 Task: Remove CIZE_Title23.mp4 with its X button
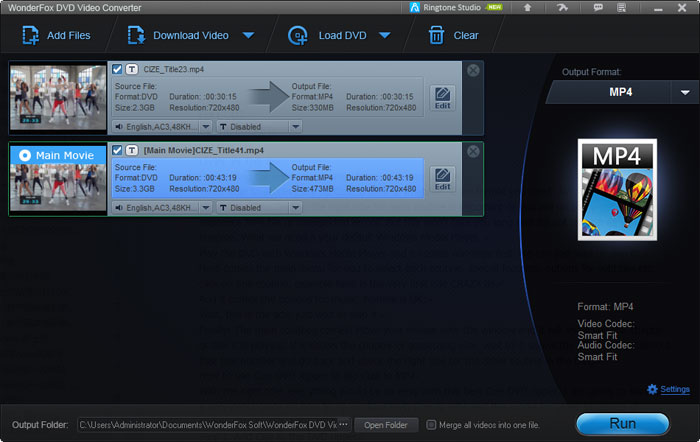click(473, 70)
